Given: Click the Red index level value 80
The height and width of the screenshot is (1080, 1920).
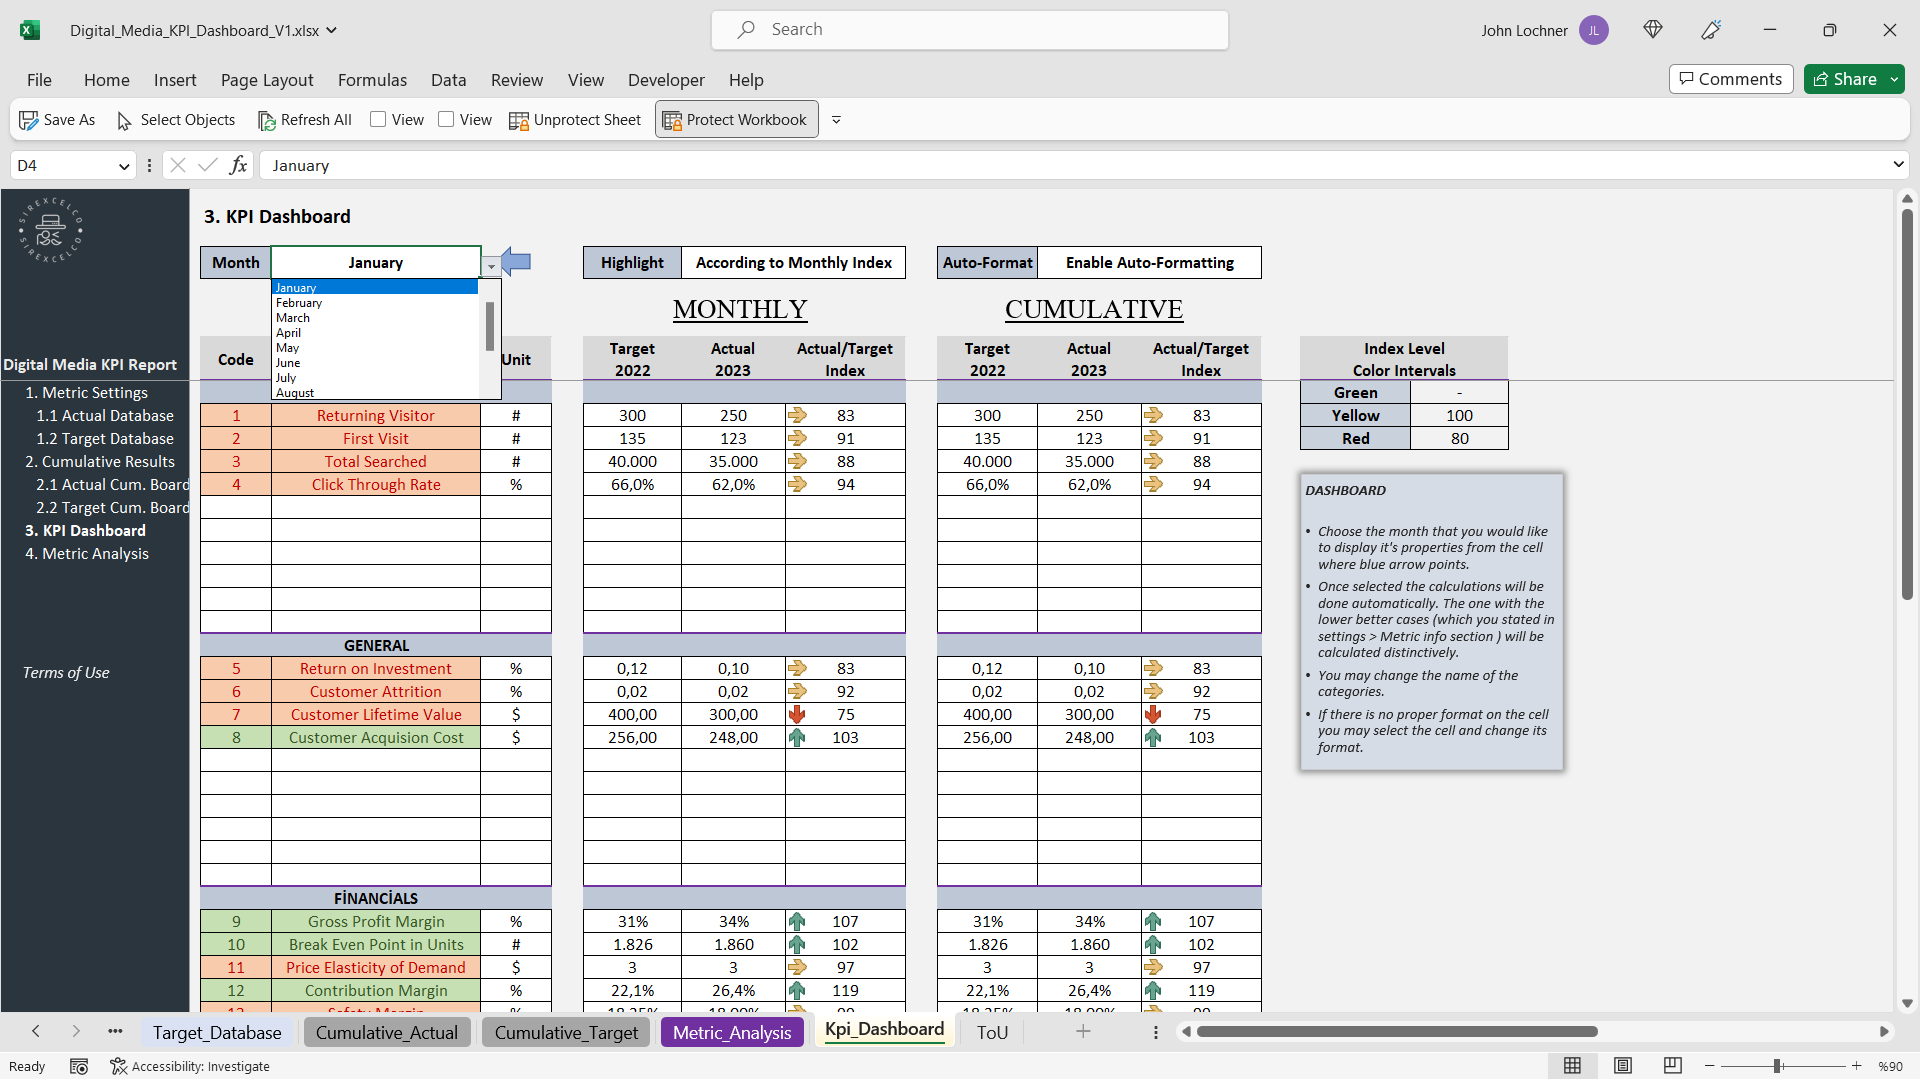Looking at the screenshot, I should (x=1459, y=439).
